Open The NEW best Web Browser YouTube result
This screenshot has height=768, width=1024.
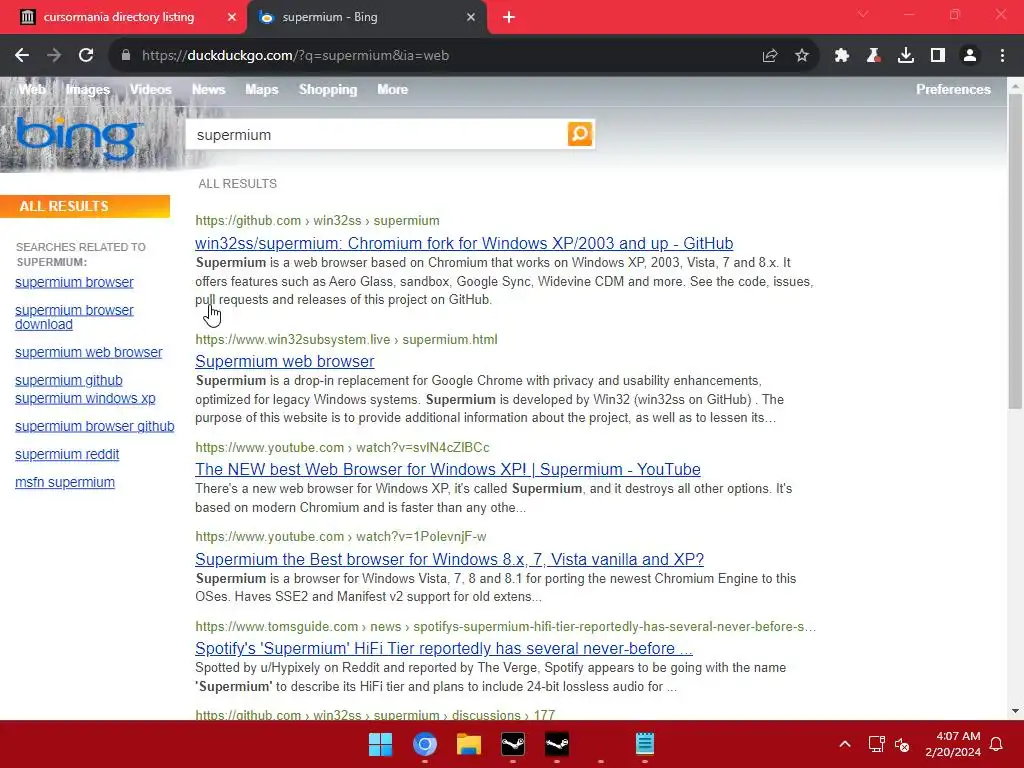point(447,470)
